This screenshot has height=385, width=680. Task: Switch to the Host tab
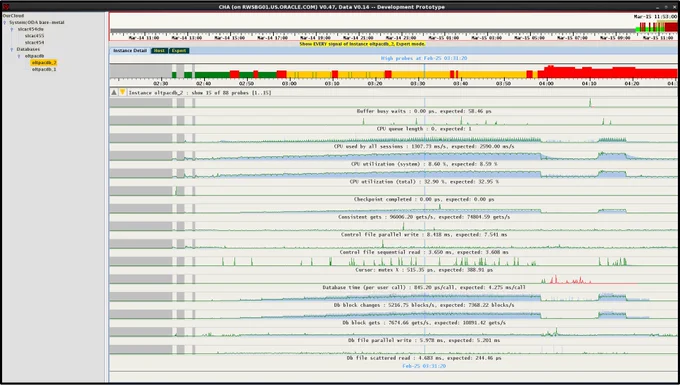pyautogui.click(x=159, y=51)
